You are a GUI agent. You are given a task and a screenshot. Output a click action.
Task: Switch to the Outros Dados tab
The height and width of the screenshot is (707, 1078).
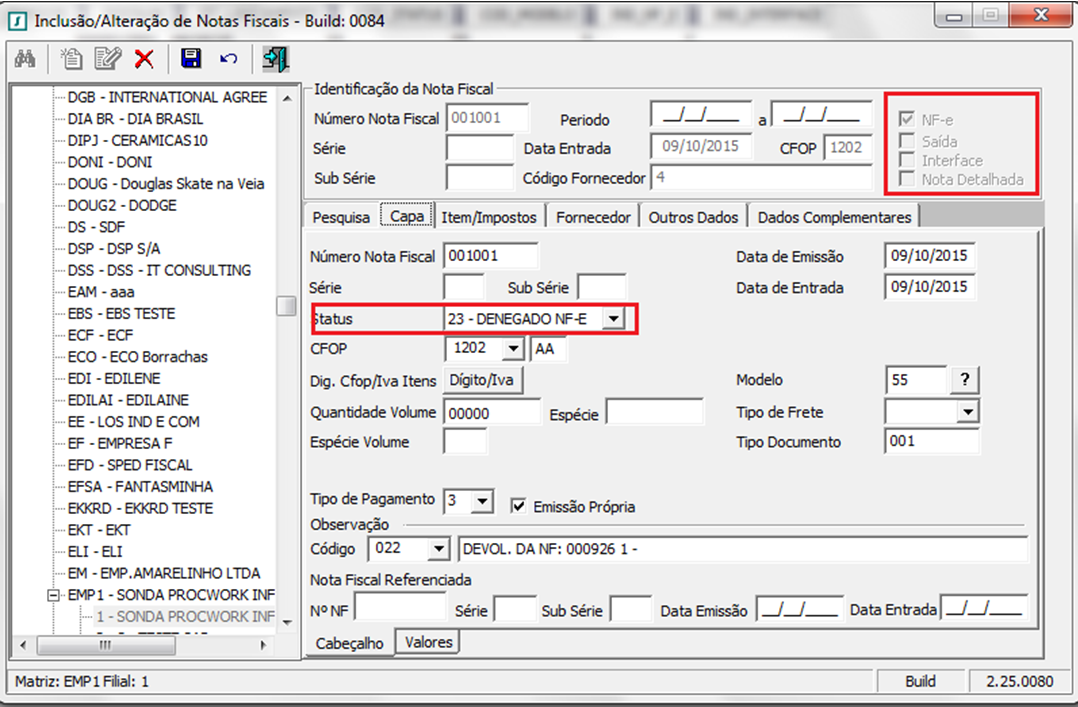coord(693,217)
